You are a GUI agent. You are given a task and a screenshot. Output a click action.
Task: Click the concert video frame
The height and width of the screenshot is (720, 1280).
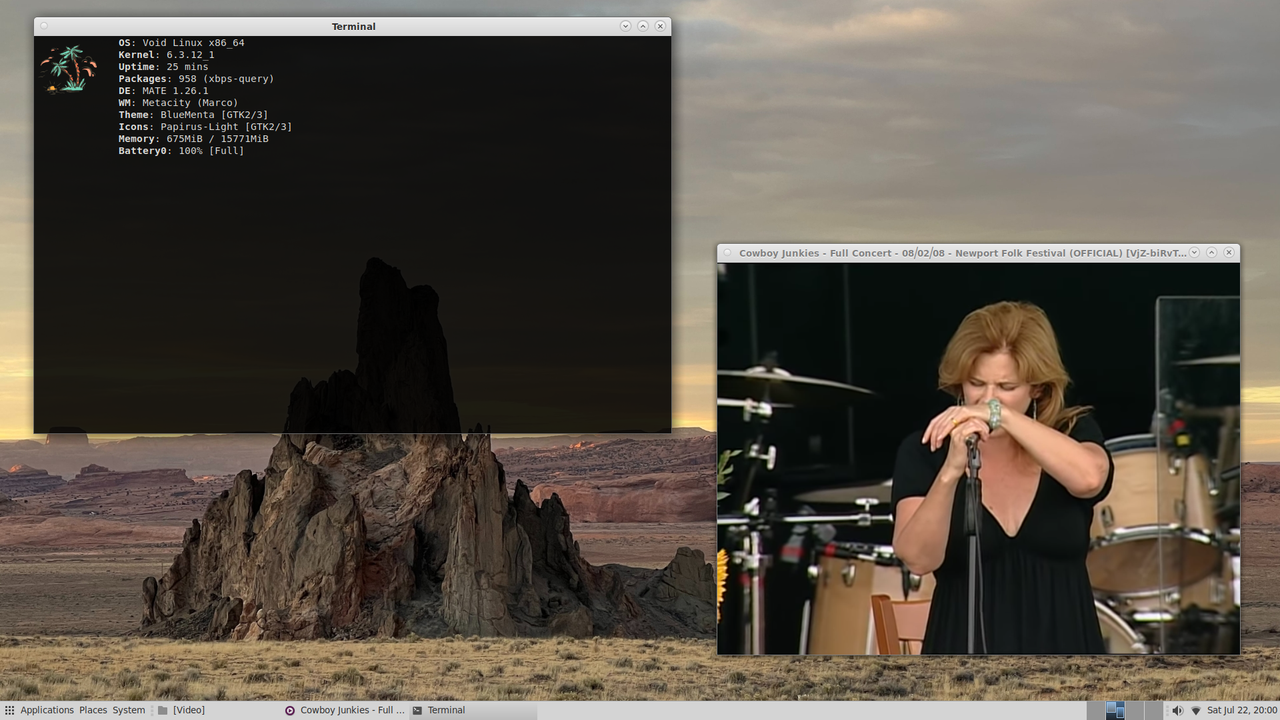pyautogui.click(x=978, y=458)
